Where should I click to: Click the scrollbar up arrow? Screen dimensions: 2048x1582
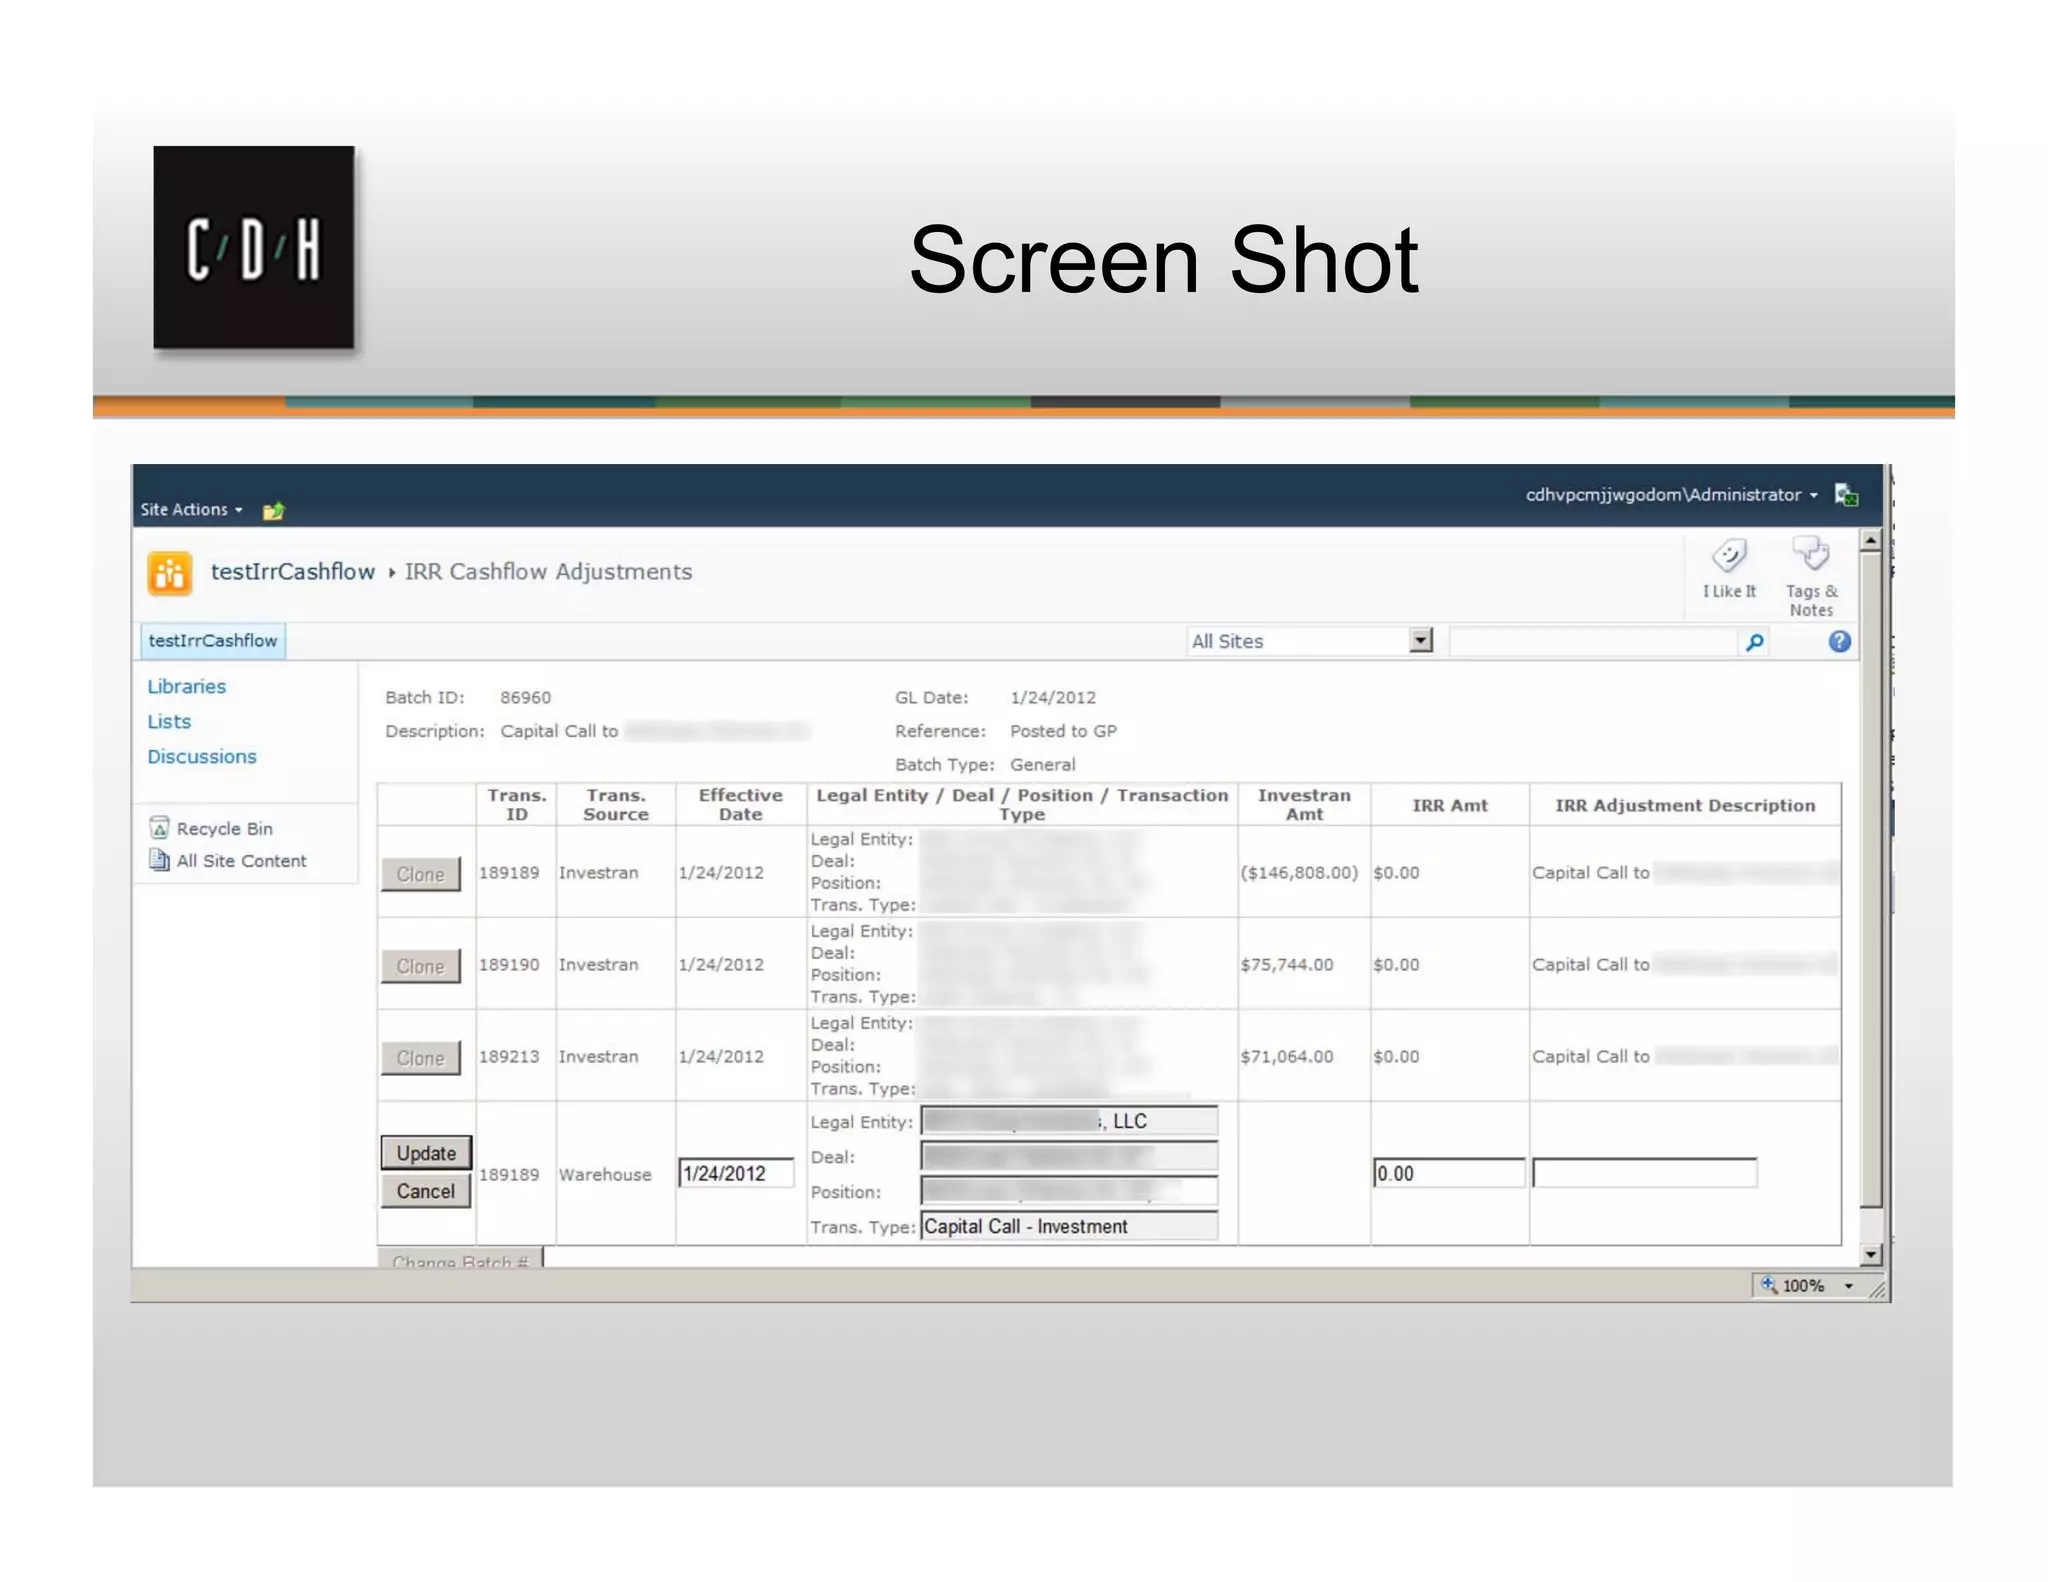(x=1870, y=540)
